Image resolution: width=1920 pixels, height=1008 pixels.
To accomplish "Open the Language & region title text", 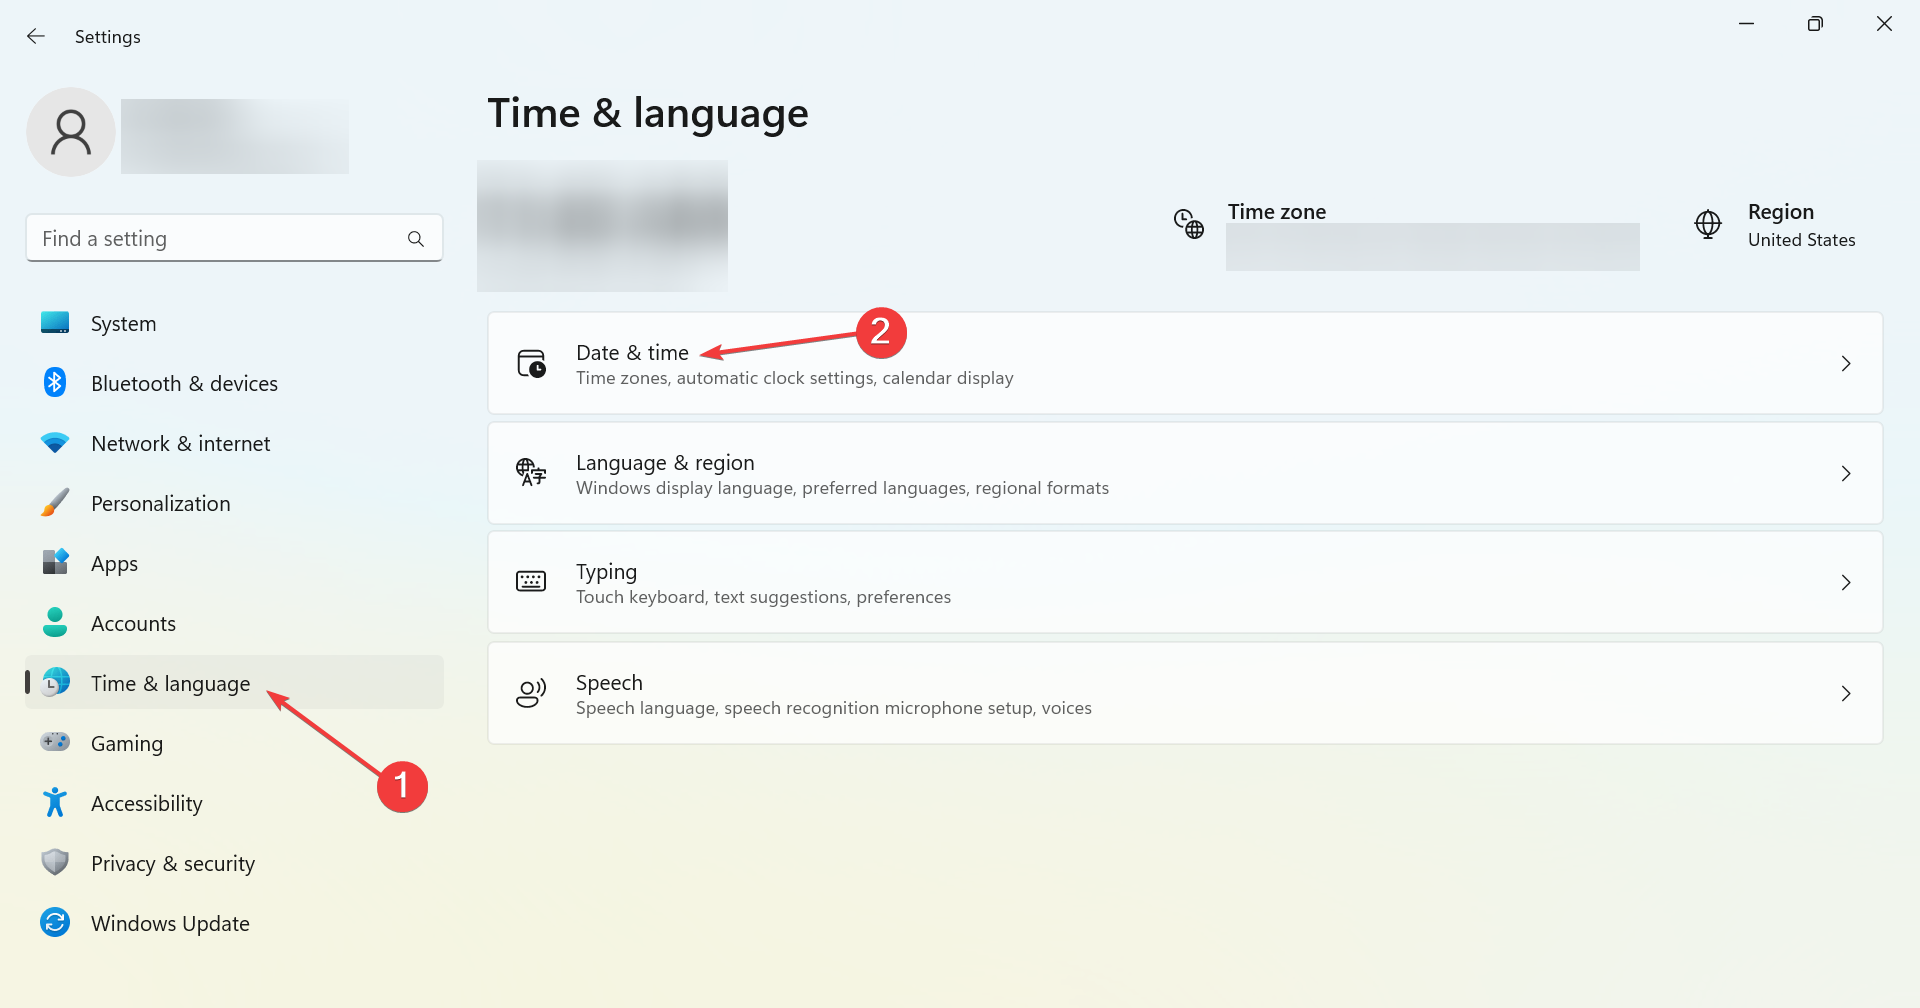I will (665, 463).
